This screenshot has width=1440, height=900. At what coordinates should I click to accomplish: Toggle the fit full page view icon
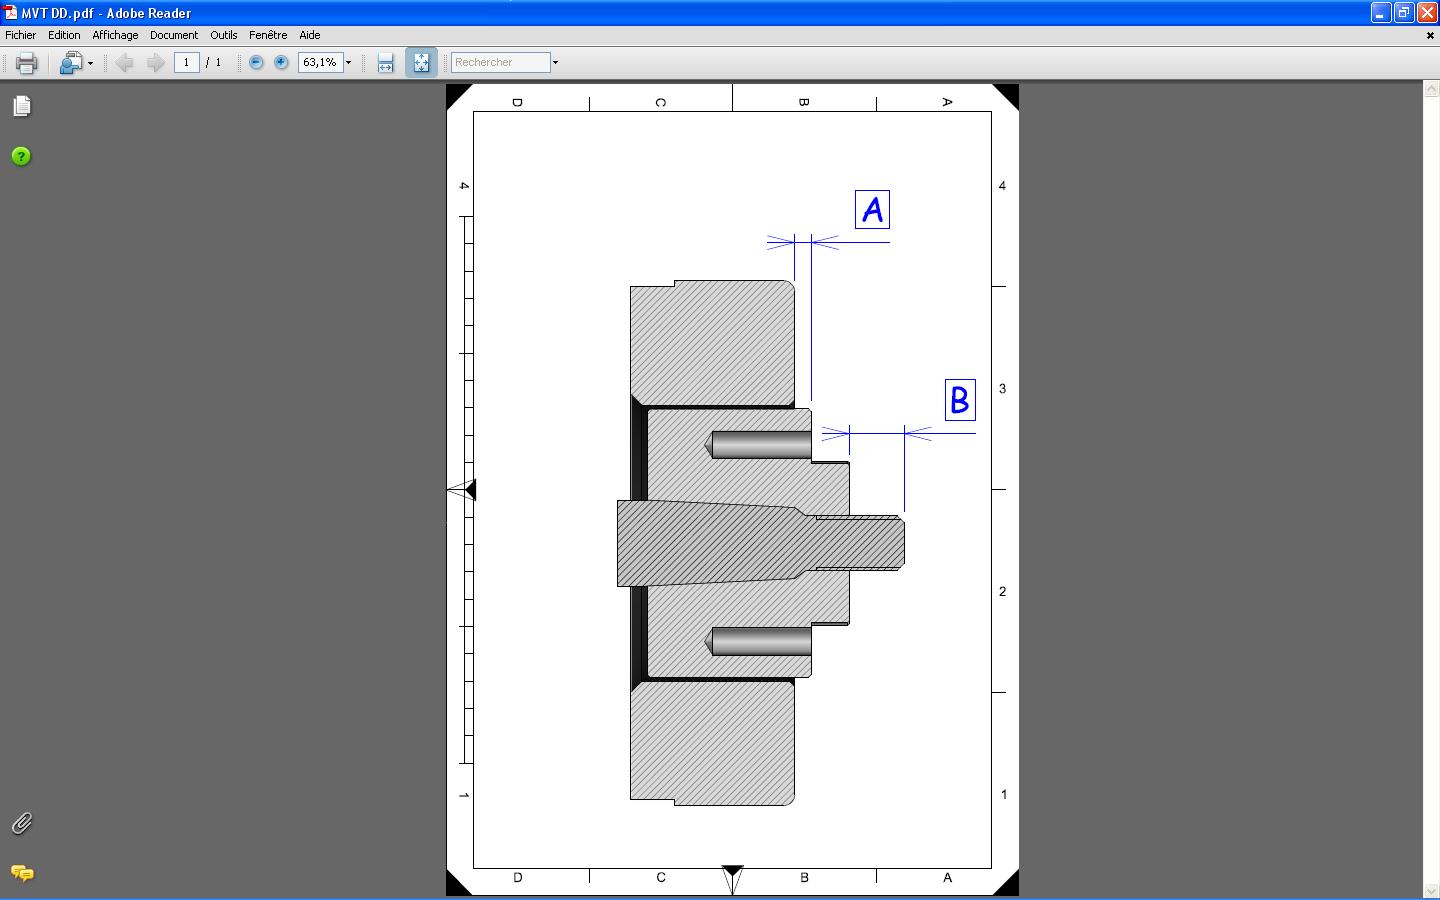(421, 63)
